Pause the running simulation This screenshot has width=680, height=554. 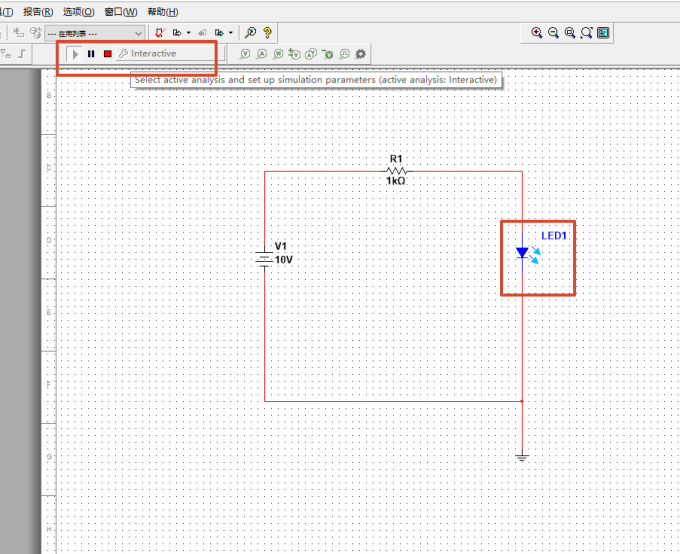click(x=91, y=54)
